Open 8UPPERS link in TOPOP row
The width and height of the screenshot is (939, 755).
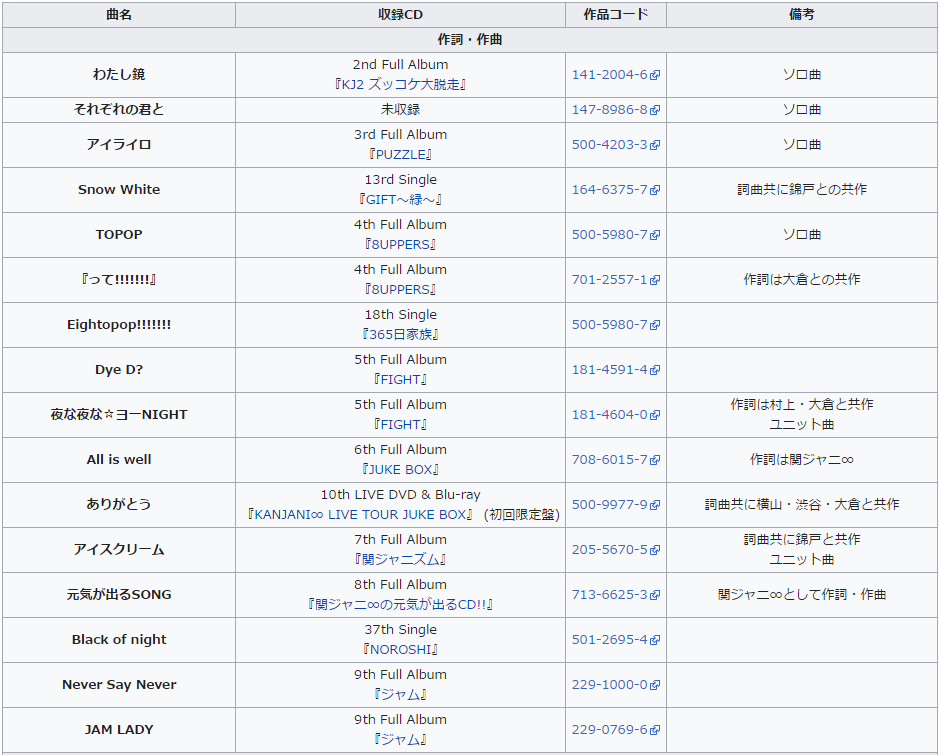400,244
